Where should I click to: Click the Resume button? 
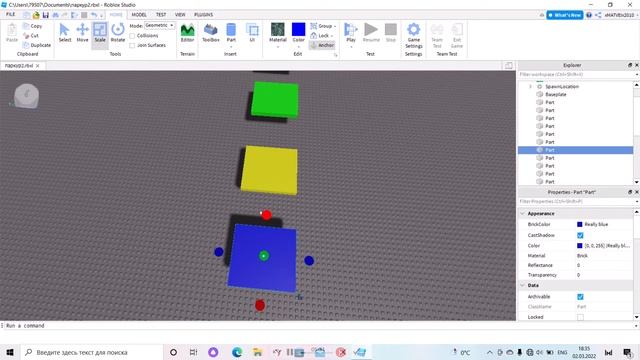click(x=371, y=33)
